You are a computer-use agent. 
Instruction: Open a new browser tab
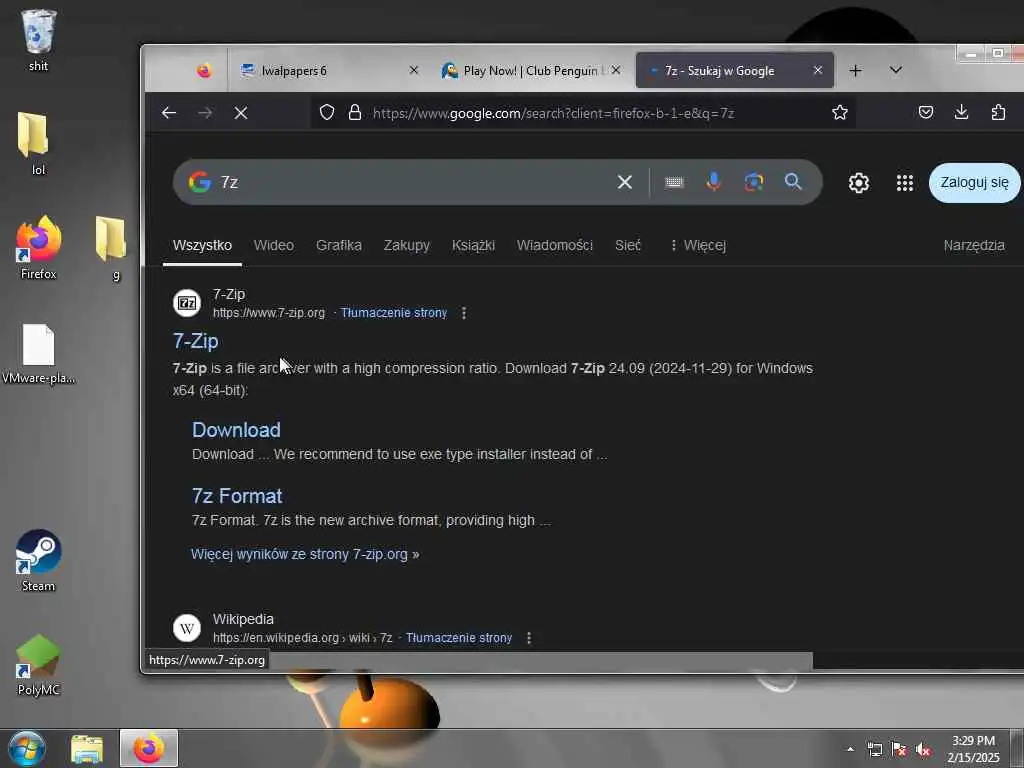click(856, 71)
